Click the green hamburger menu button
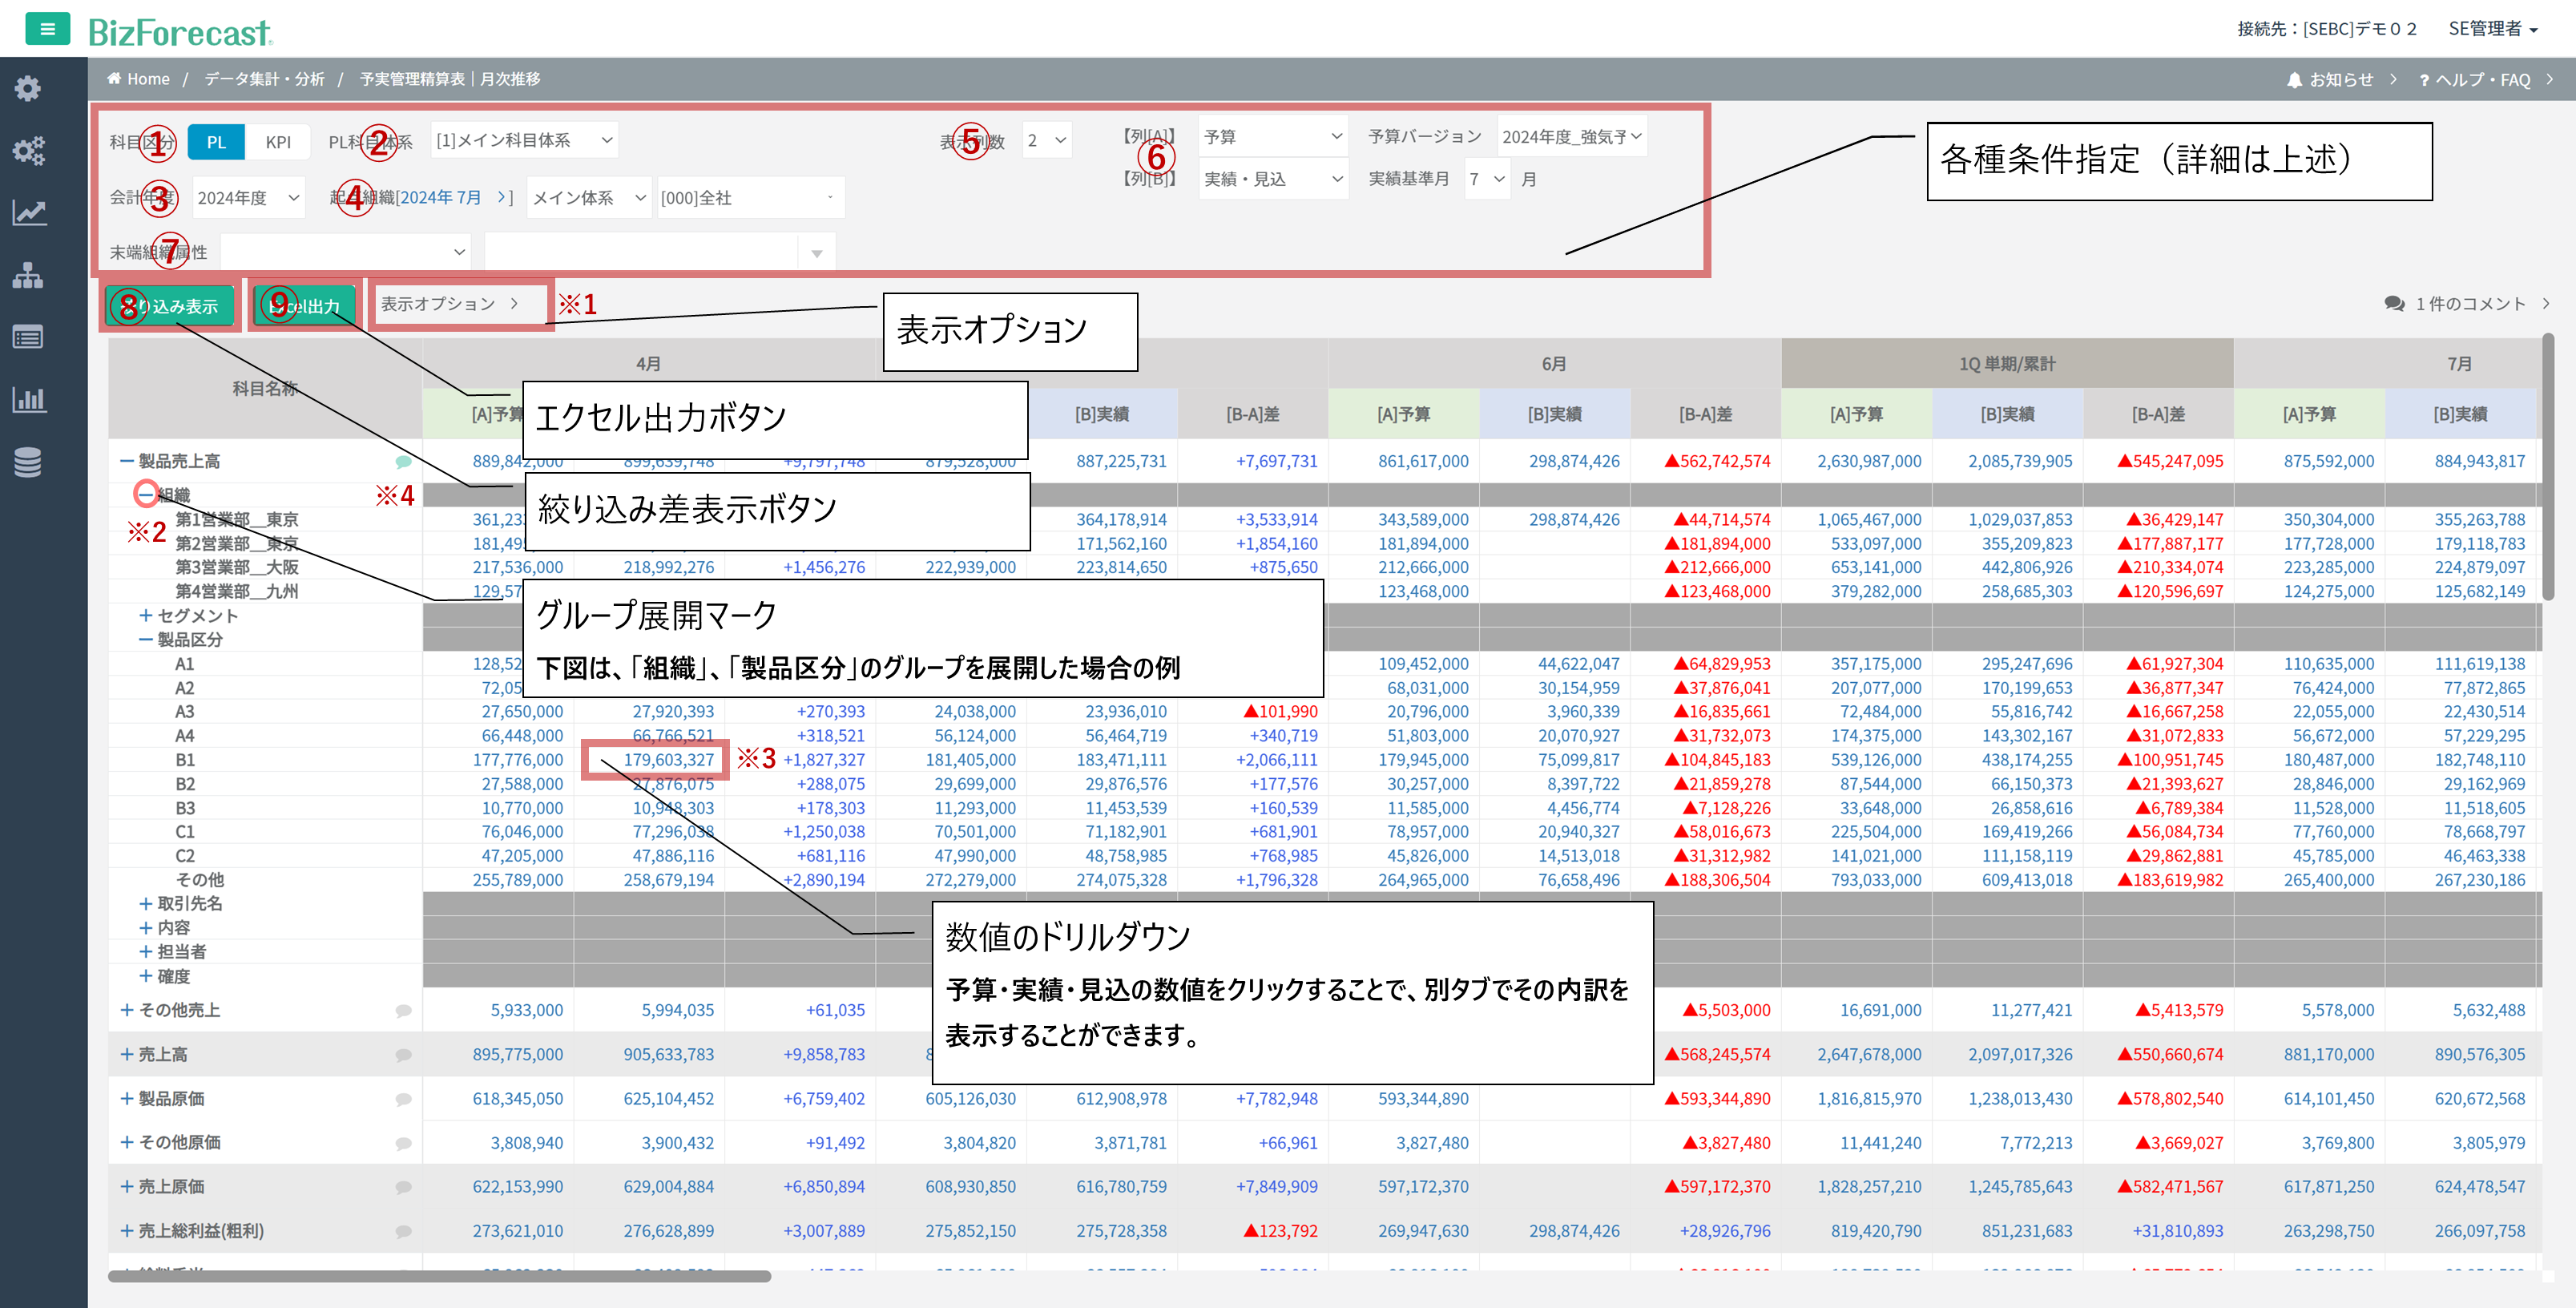Image resolution: width=2576 pixels, height=1308 pixels. coord(47,29)
